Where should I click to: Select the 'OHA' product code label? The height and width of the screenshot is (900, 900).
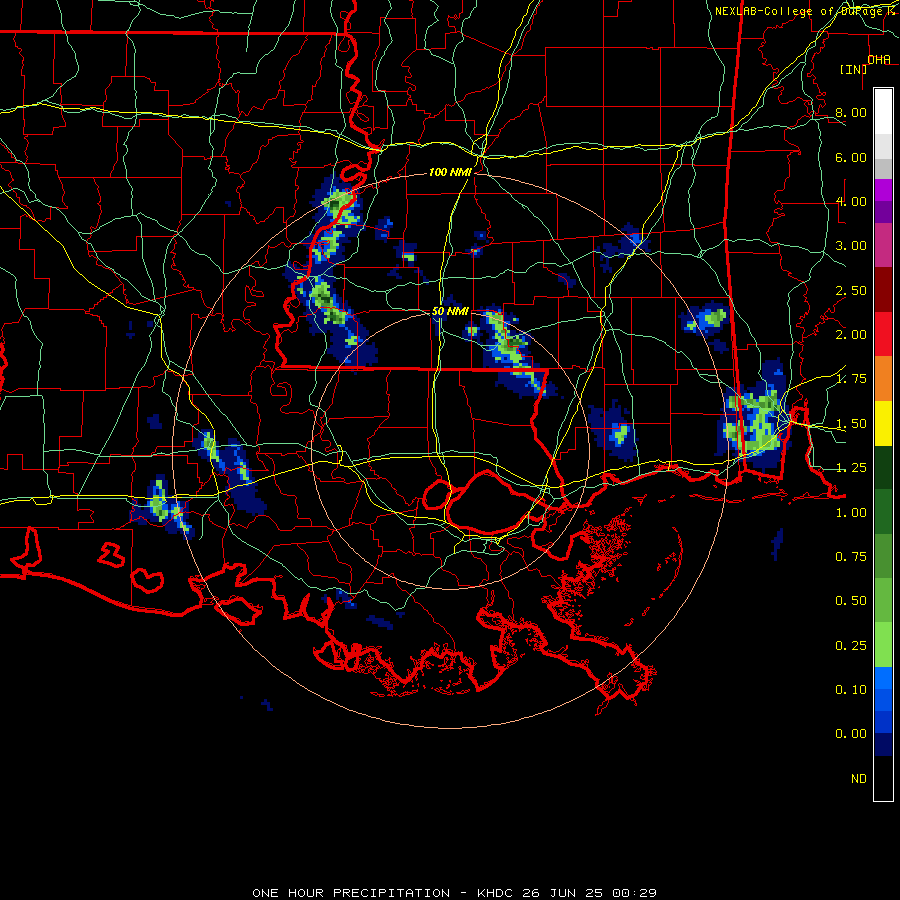(x=879, y=60)
